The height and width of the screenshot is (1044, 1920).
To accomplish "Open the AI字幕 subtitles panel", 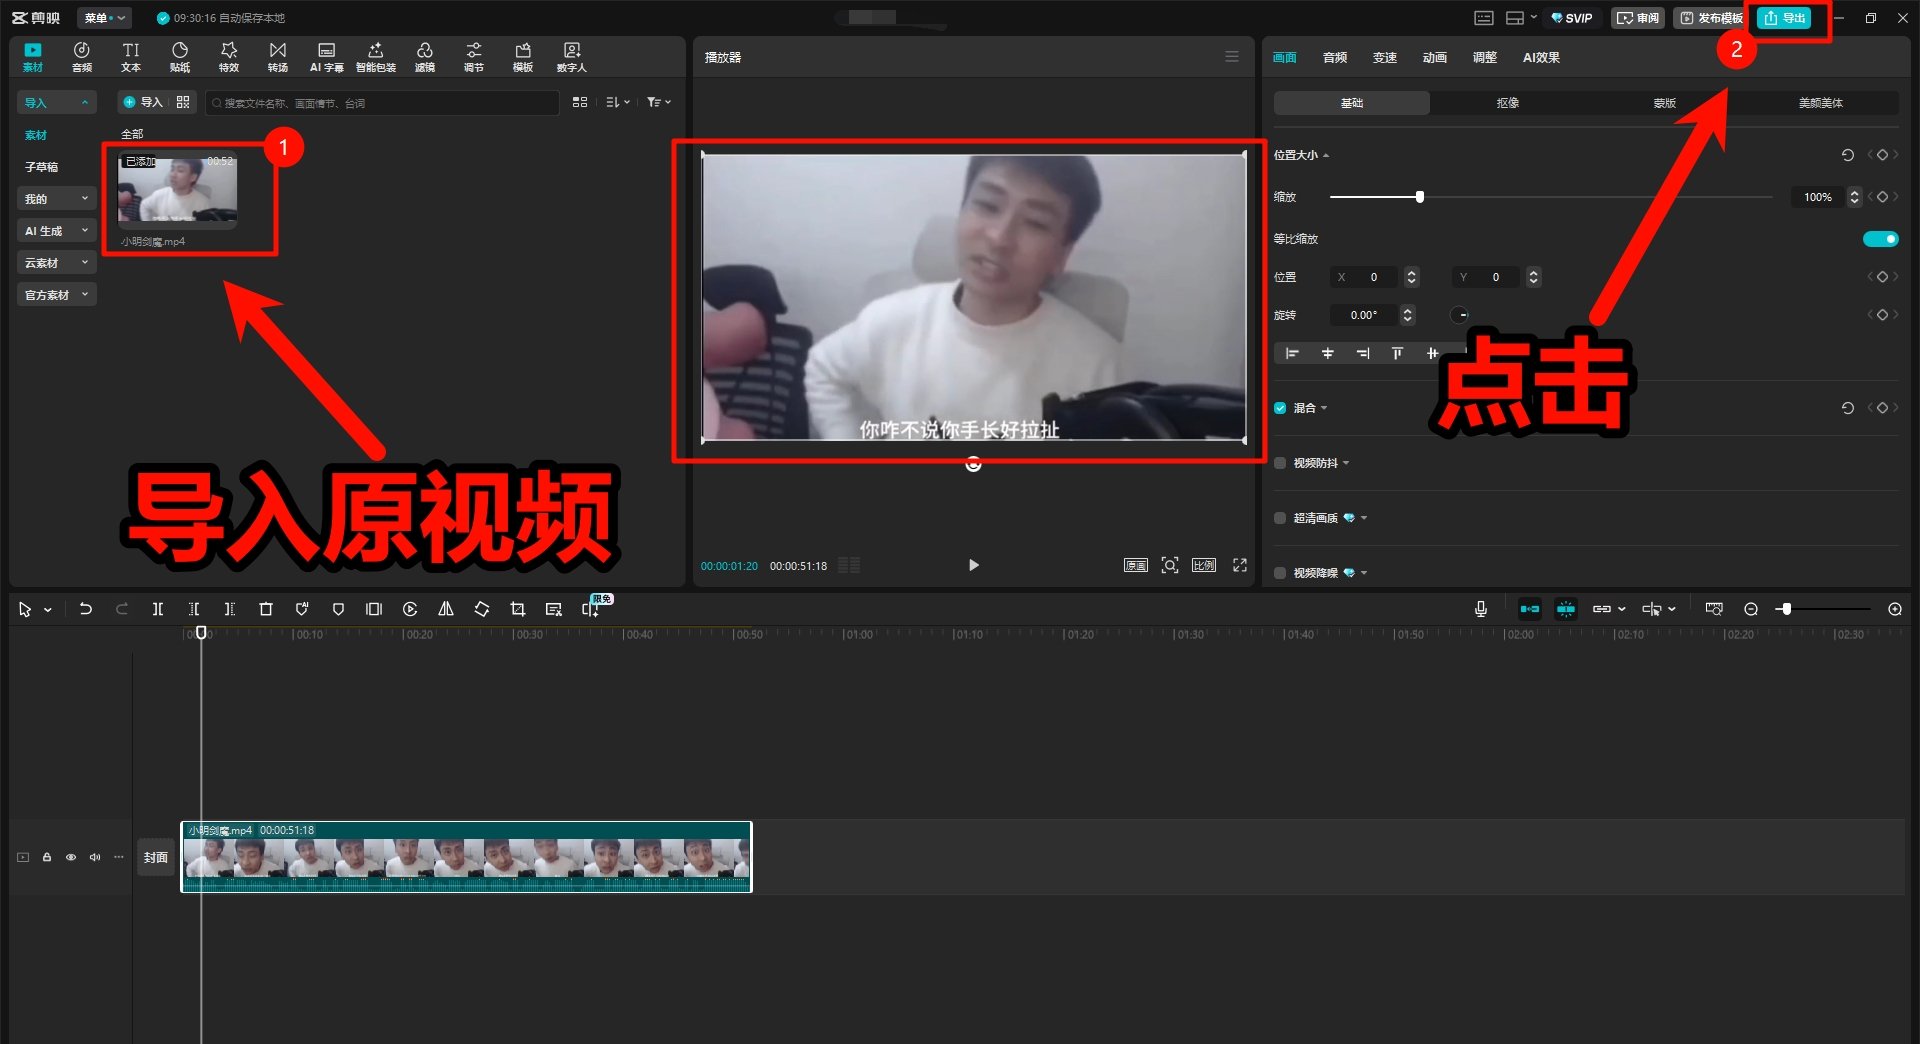I will (x=326, y=55).
